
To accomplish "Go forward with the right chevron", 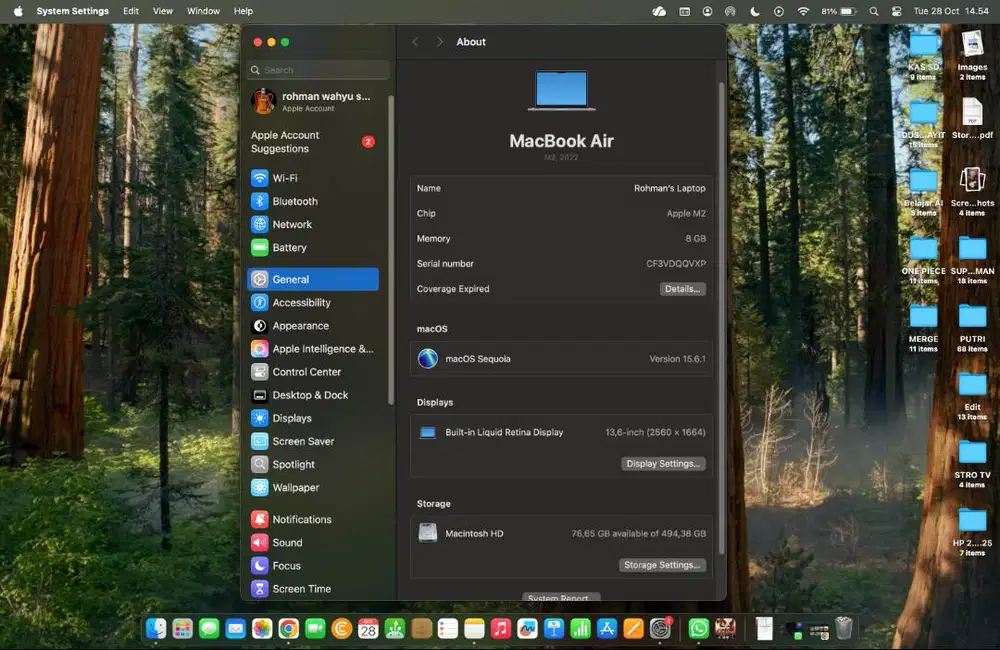I will pyautogui.click(x=439, y=41).
